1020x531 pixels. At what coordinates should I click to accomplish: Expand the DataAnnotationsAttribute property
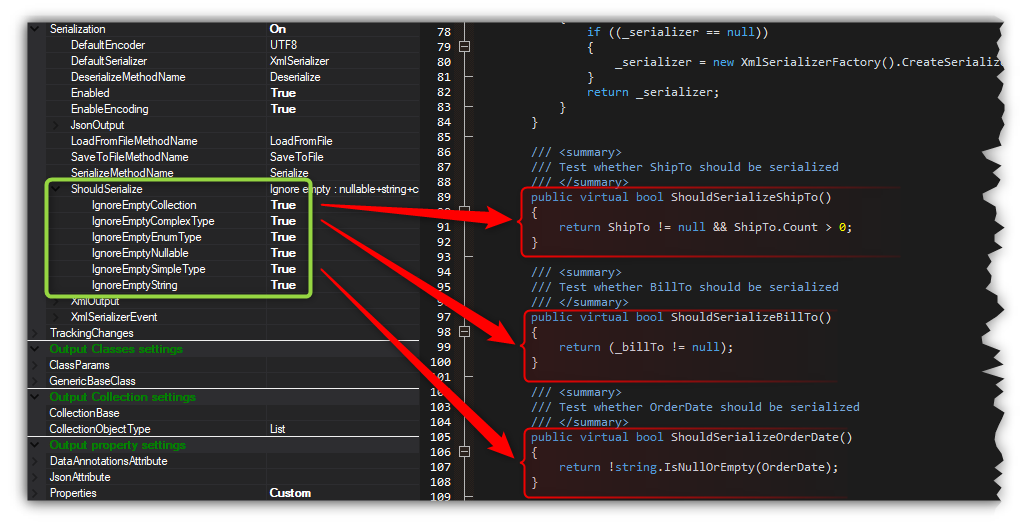(x=37, y=461)
